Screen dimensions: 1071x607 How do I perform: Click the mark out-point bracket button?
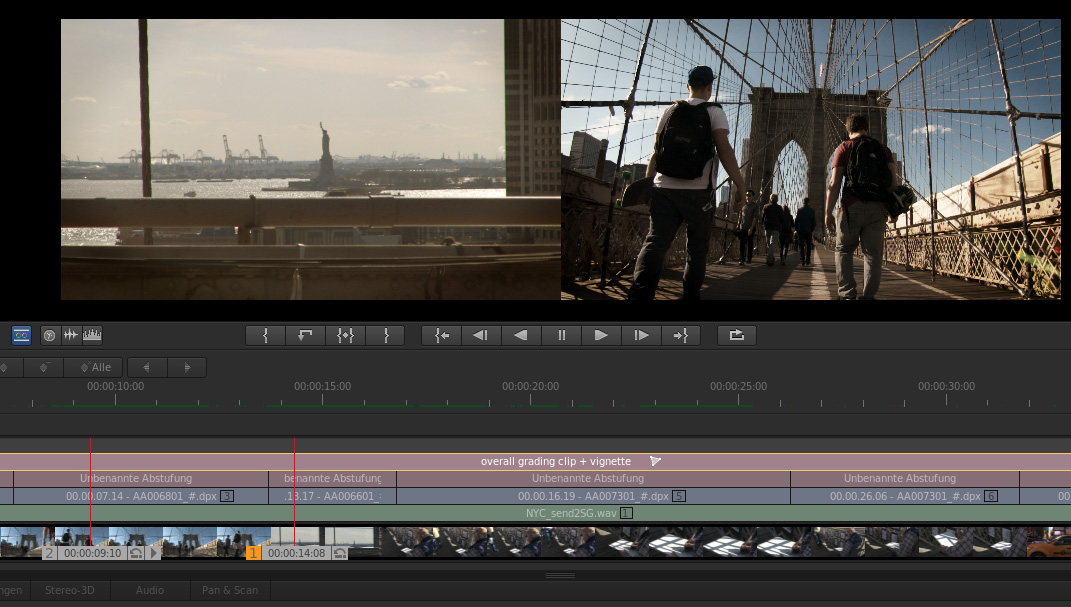coord(386,336)
